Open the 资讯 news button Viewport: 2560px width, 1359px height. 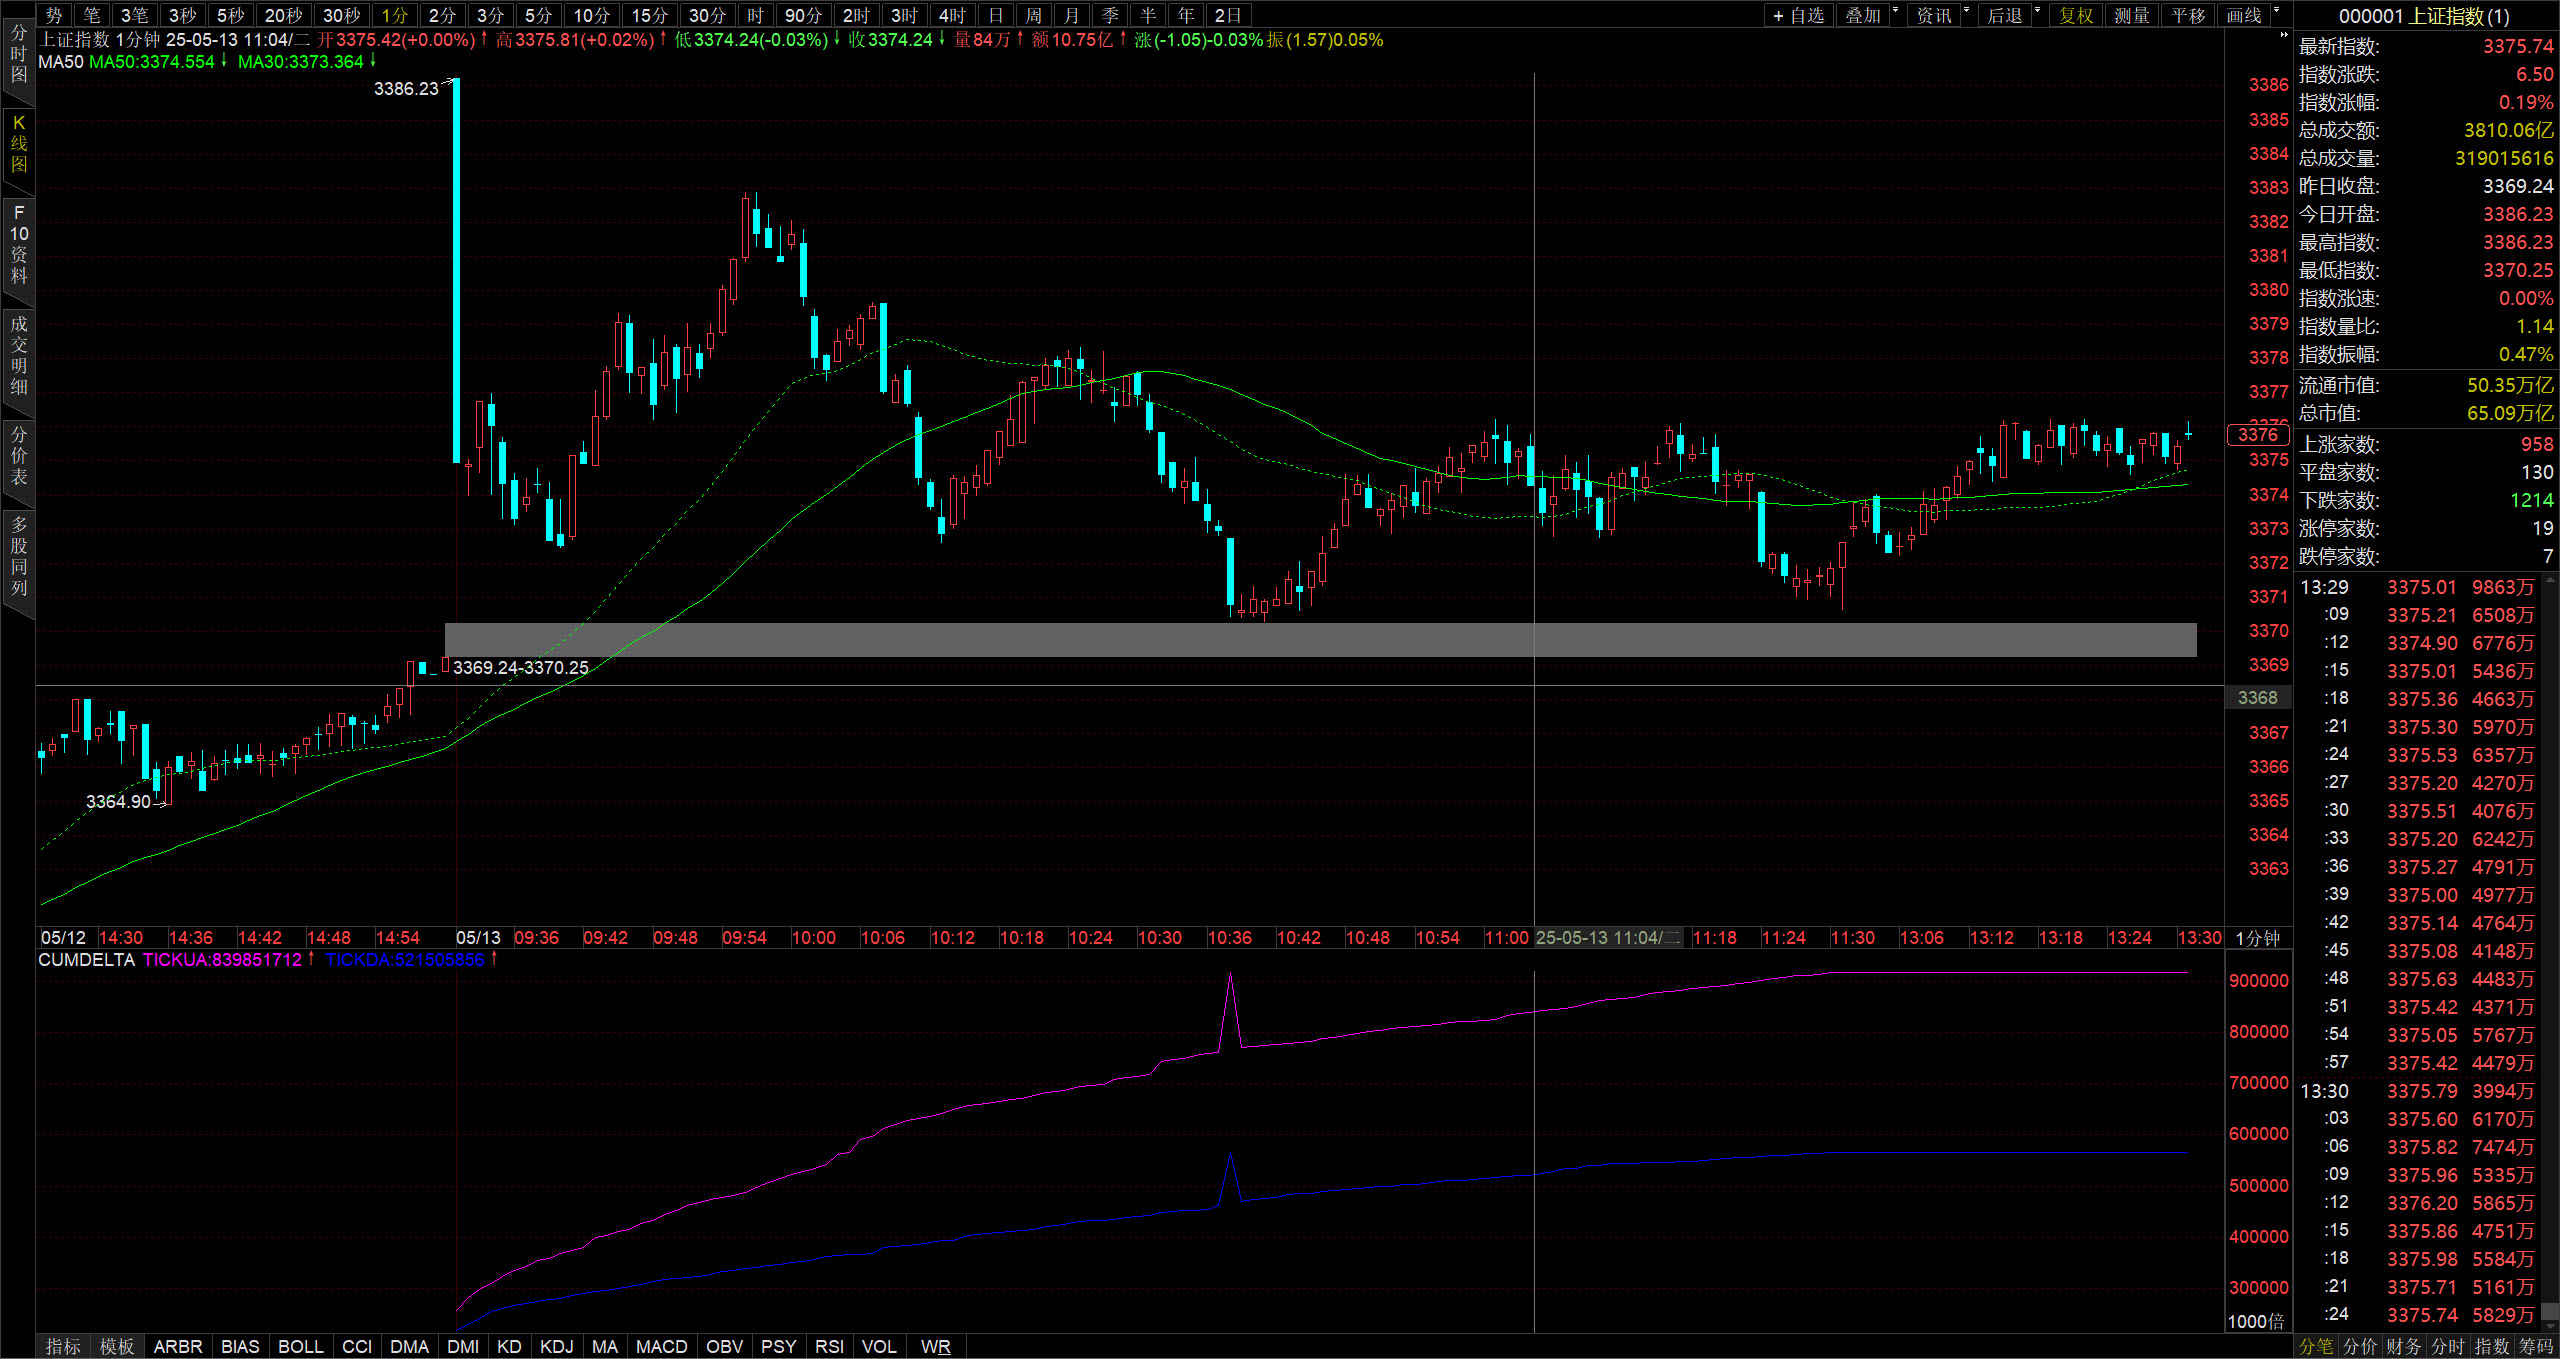[x=1933, y=15]
